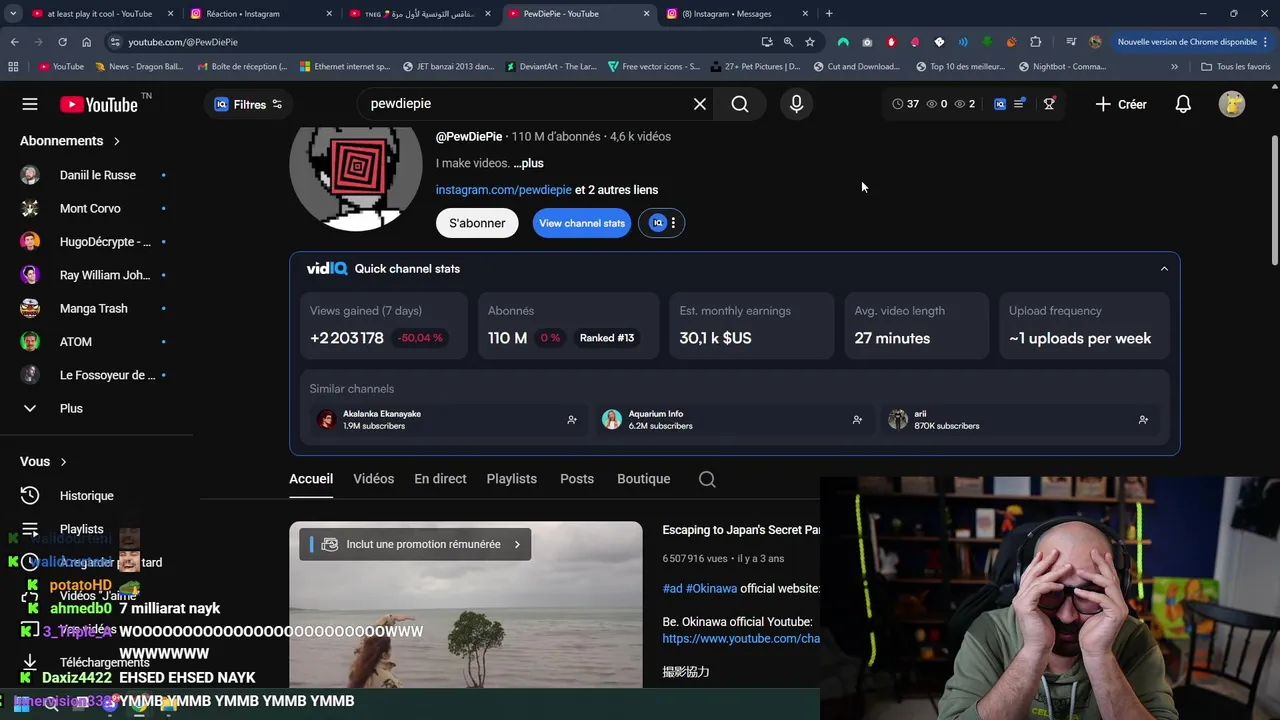Open the vidIQ IQ icon in header
The image size is (1280, 720).
(x=999, y=104)
